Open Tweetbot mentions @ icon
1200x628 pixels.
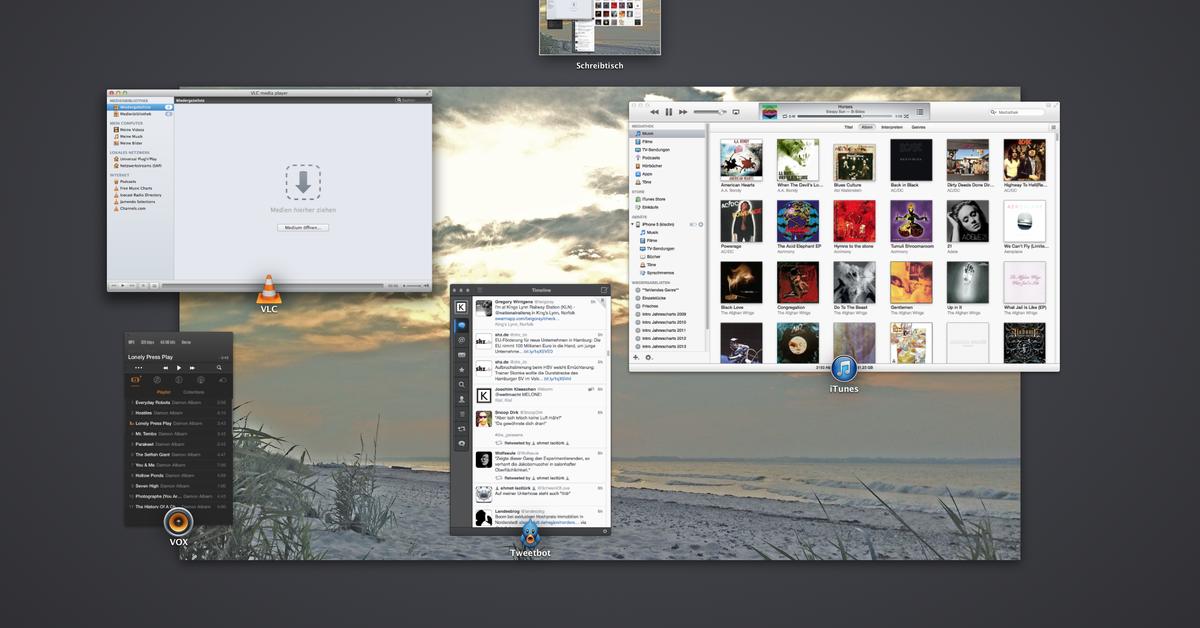(x=461, y=340)
